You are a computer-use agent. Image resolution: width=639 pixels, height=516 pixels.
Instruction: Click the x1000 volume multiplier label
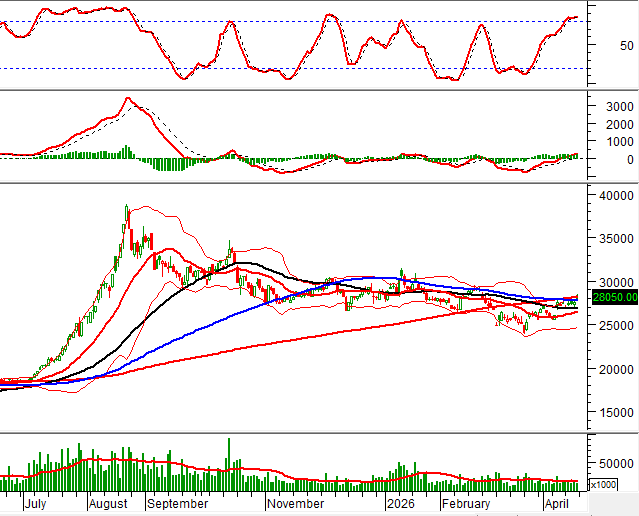(604, 484)
